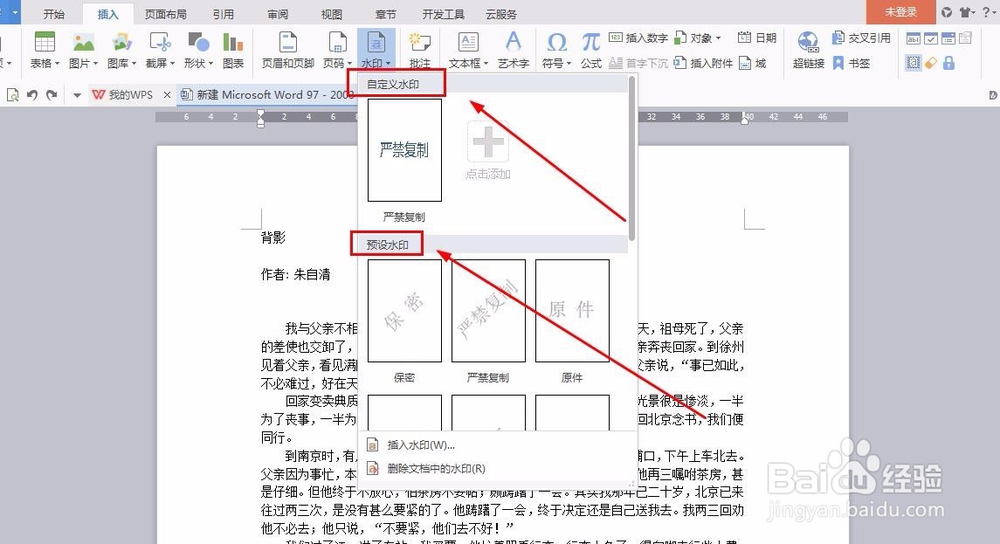Image resolution: width=1000 pixels, height=544 pixels.
Task: Insert a chart with 图表 icon
Action: (233, 42)
